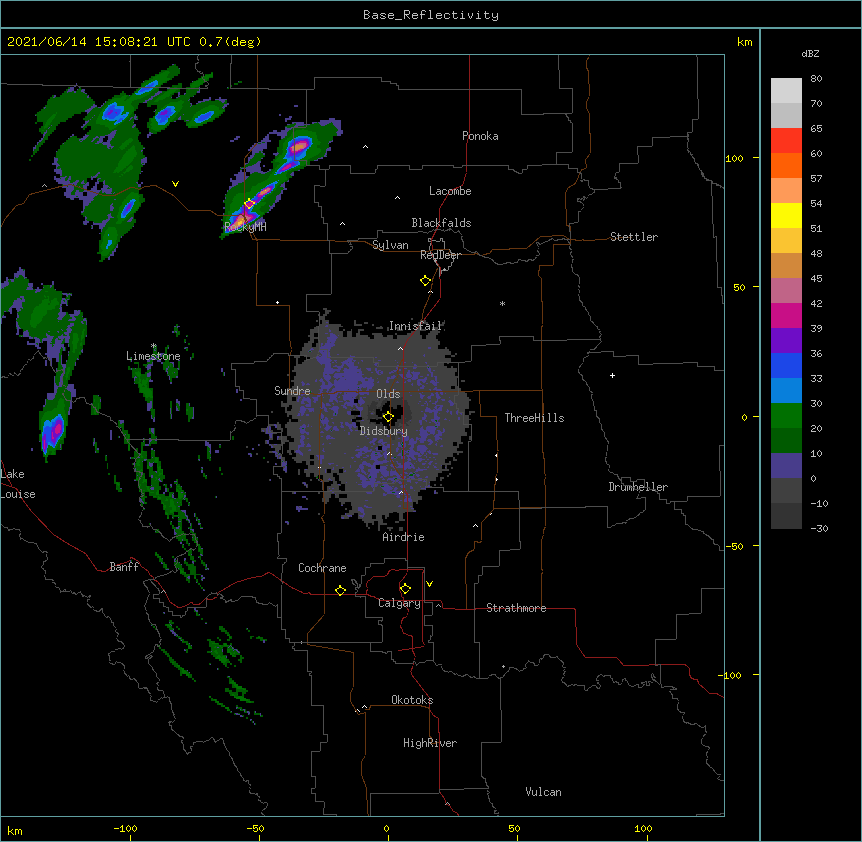Click the Stettler city label
Image resolution: width=862 pixels, height=842 pixels.
click(x=634, y=237)
